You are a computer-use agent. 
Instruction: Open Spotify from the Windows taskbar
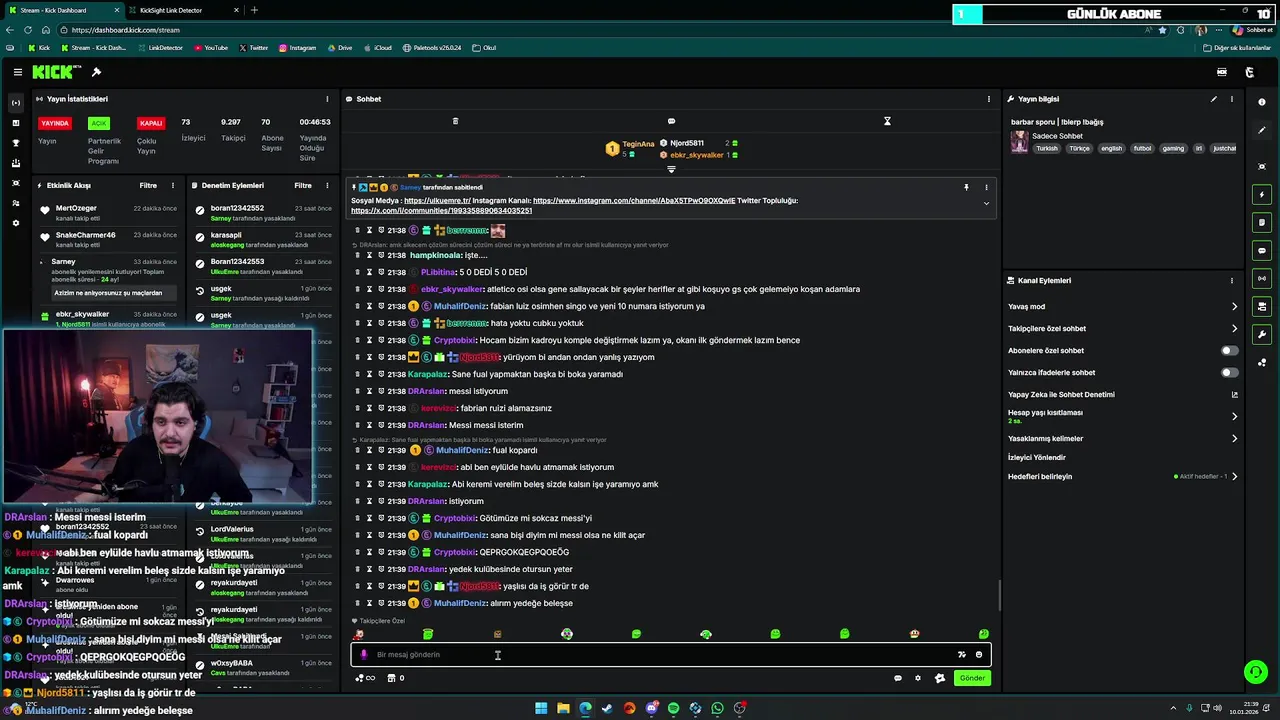tap(673, 708)
